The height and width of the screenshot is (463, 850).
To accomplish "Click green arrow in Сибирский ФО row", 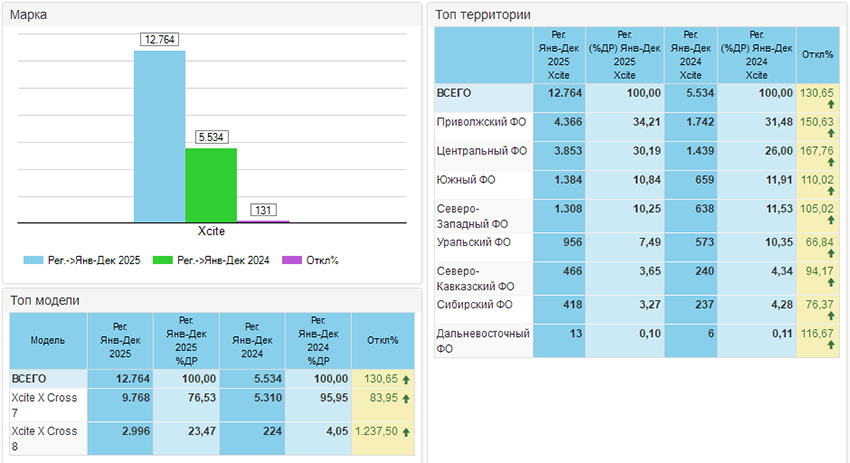I will click(831, 317).
